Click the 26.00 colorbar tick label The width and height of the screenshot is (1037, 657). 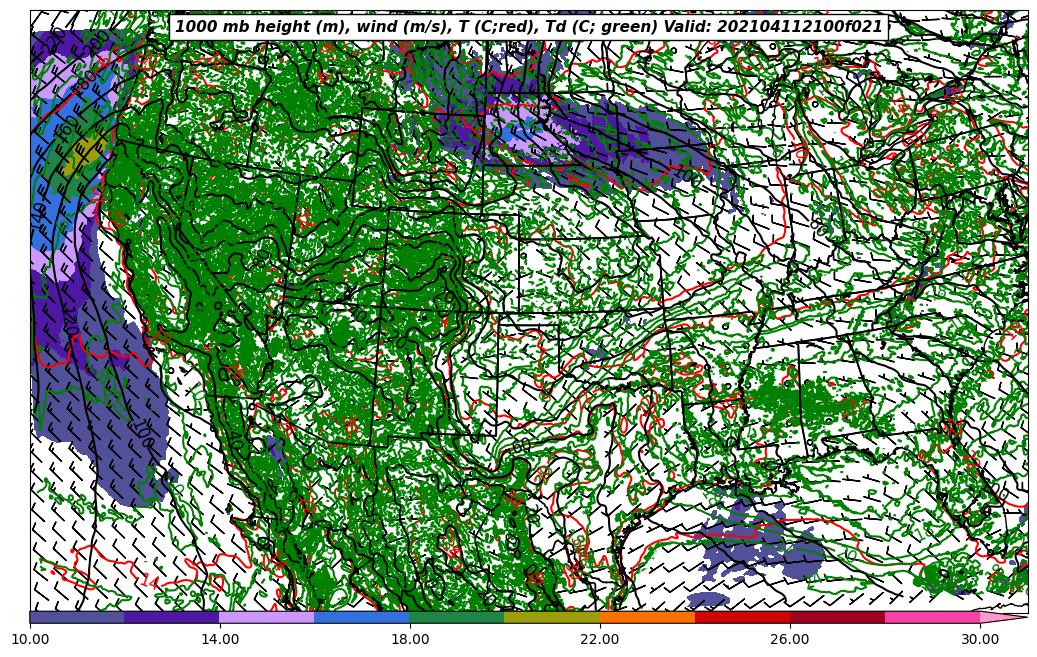(790, 639)
